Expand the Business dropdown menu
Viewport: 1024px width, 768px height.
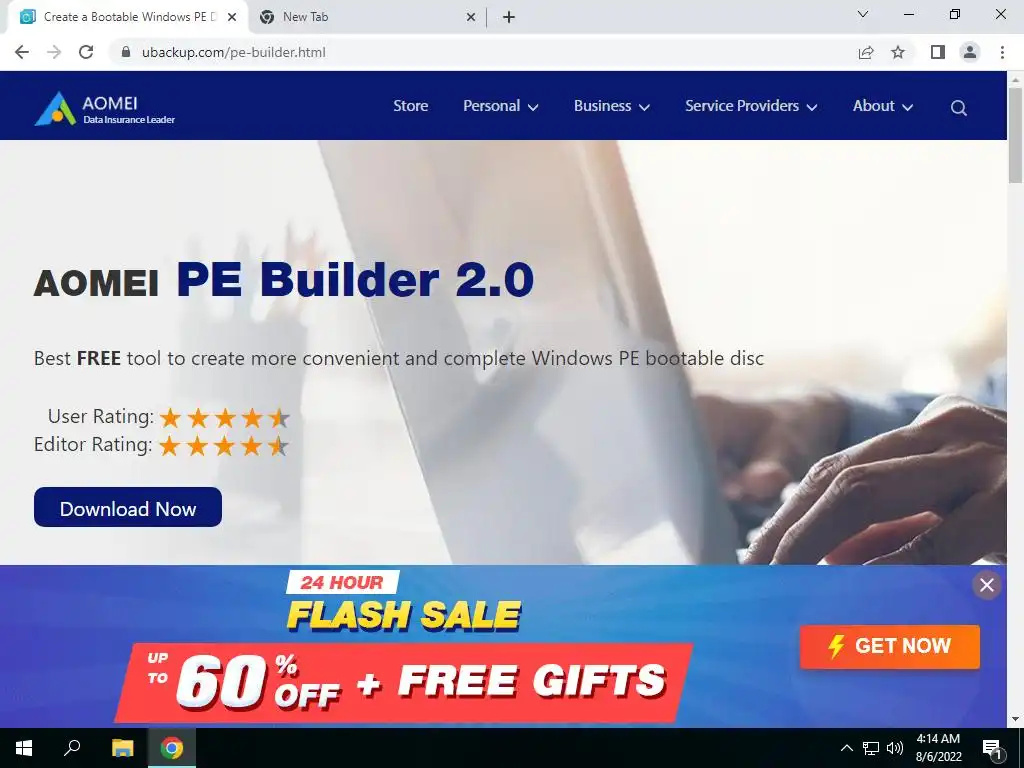612,106
